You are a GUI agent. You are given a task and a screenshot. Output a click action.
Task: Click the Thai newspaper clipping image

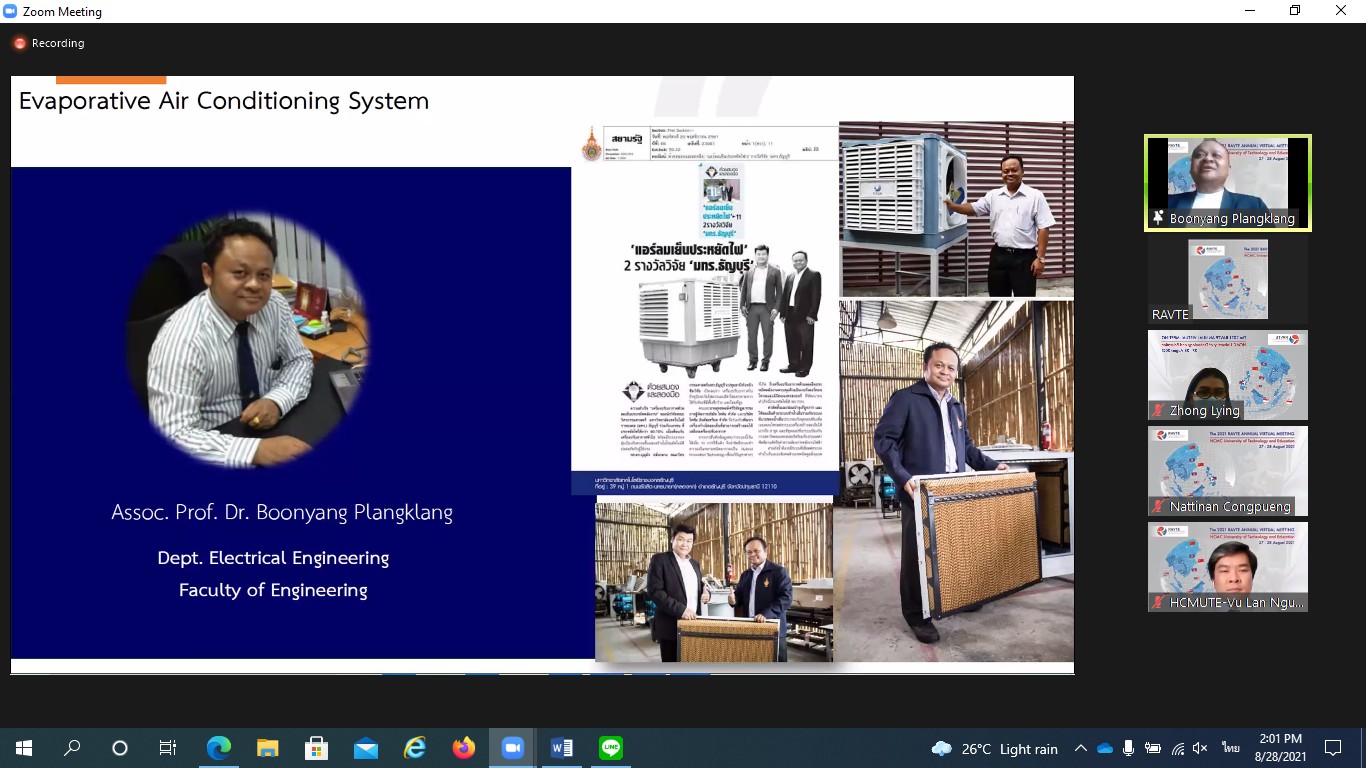704,310
